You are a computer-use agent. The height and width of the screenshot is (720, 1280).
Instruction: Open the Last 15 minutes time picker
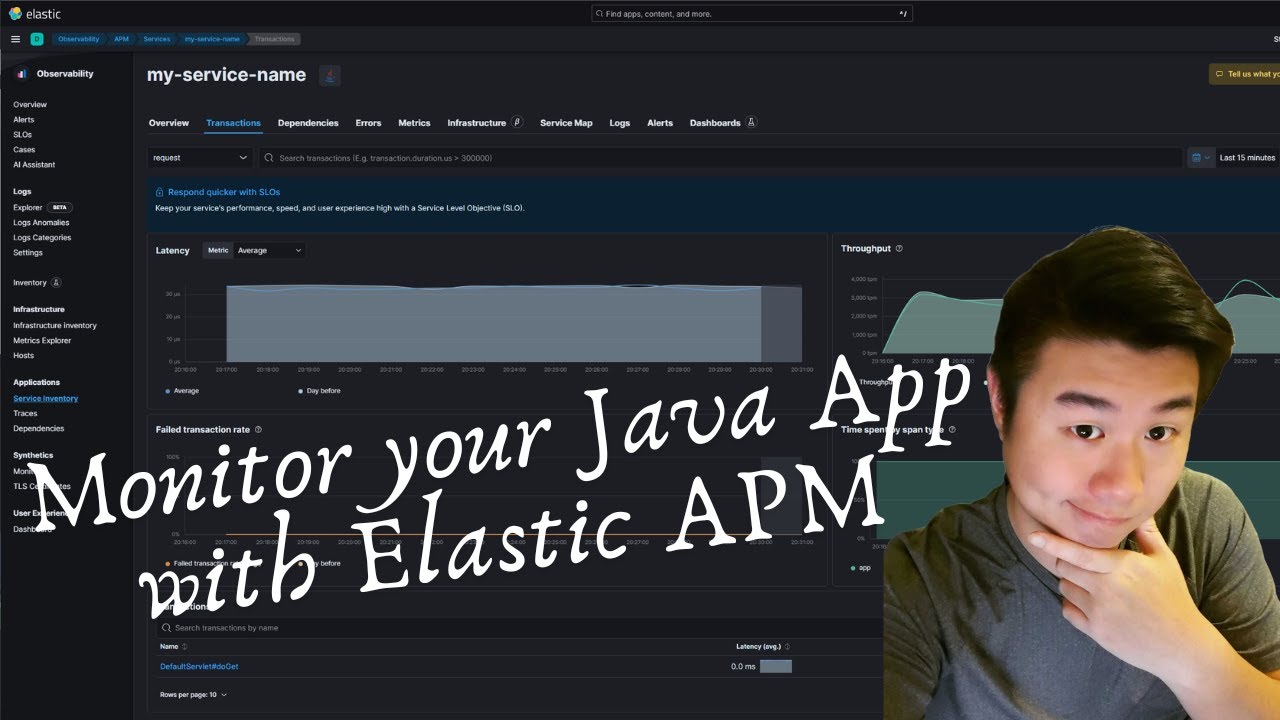click(x=1247, y=158)
